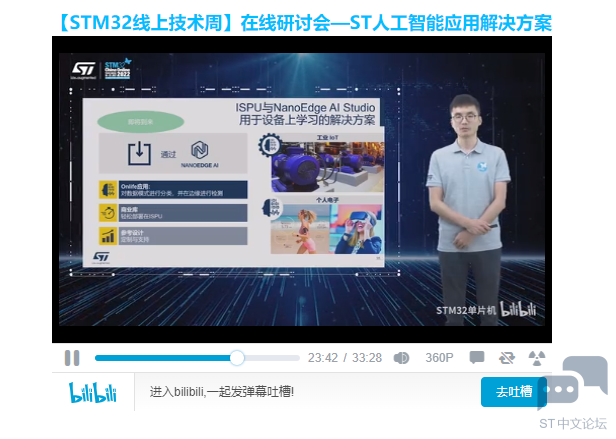The height and width of the screenshot is (439, 616).
Task: Click the 去吐槽 button
Action: coord(514,392)
